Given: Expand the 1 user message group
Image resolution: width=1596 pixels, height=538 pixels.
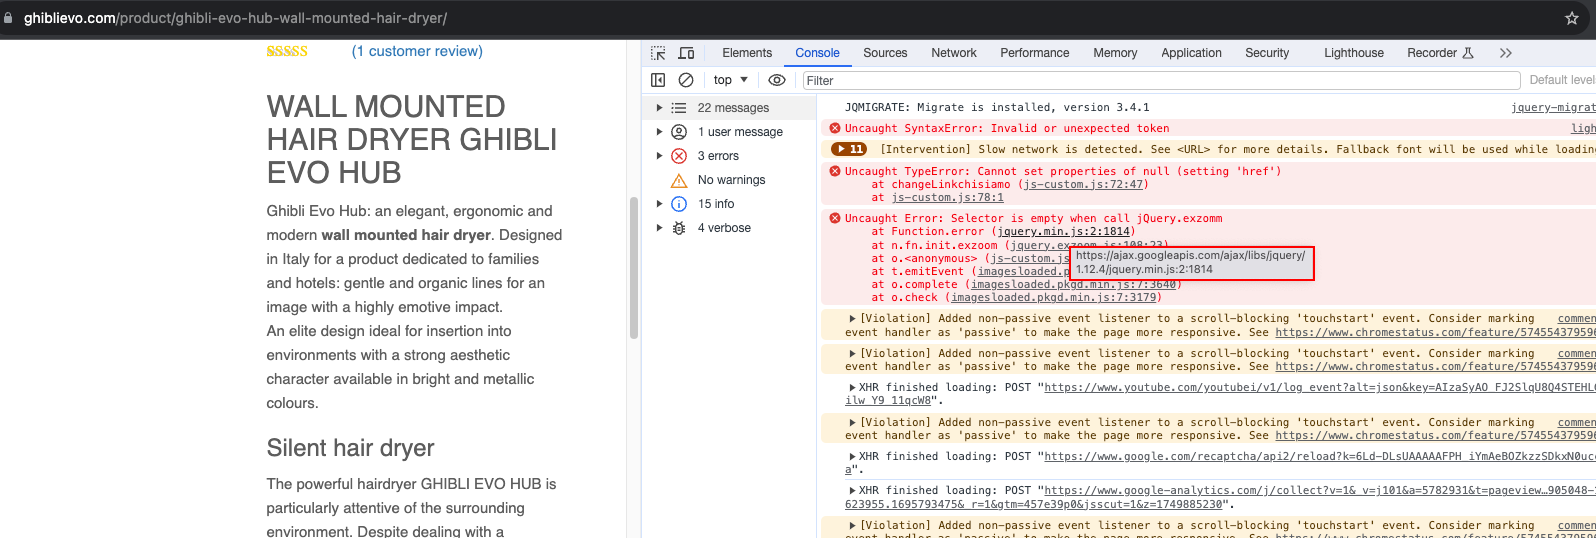Looking at the screenshot, I should click(x=659, y=132).
